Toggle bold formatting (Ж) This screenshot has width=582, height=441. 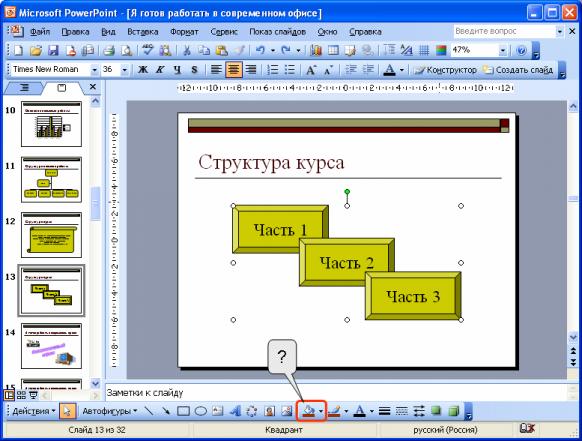pyautogui.click(x=143, y=70)
